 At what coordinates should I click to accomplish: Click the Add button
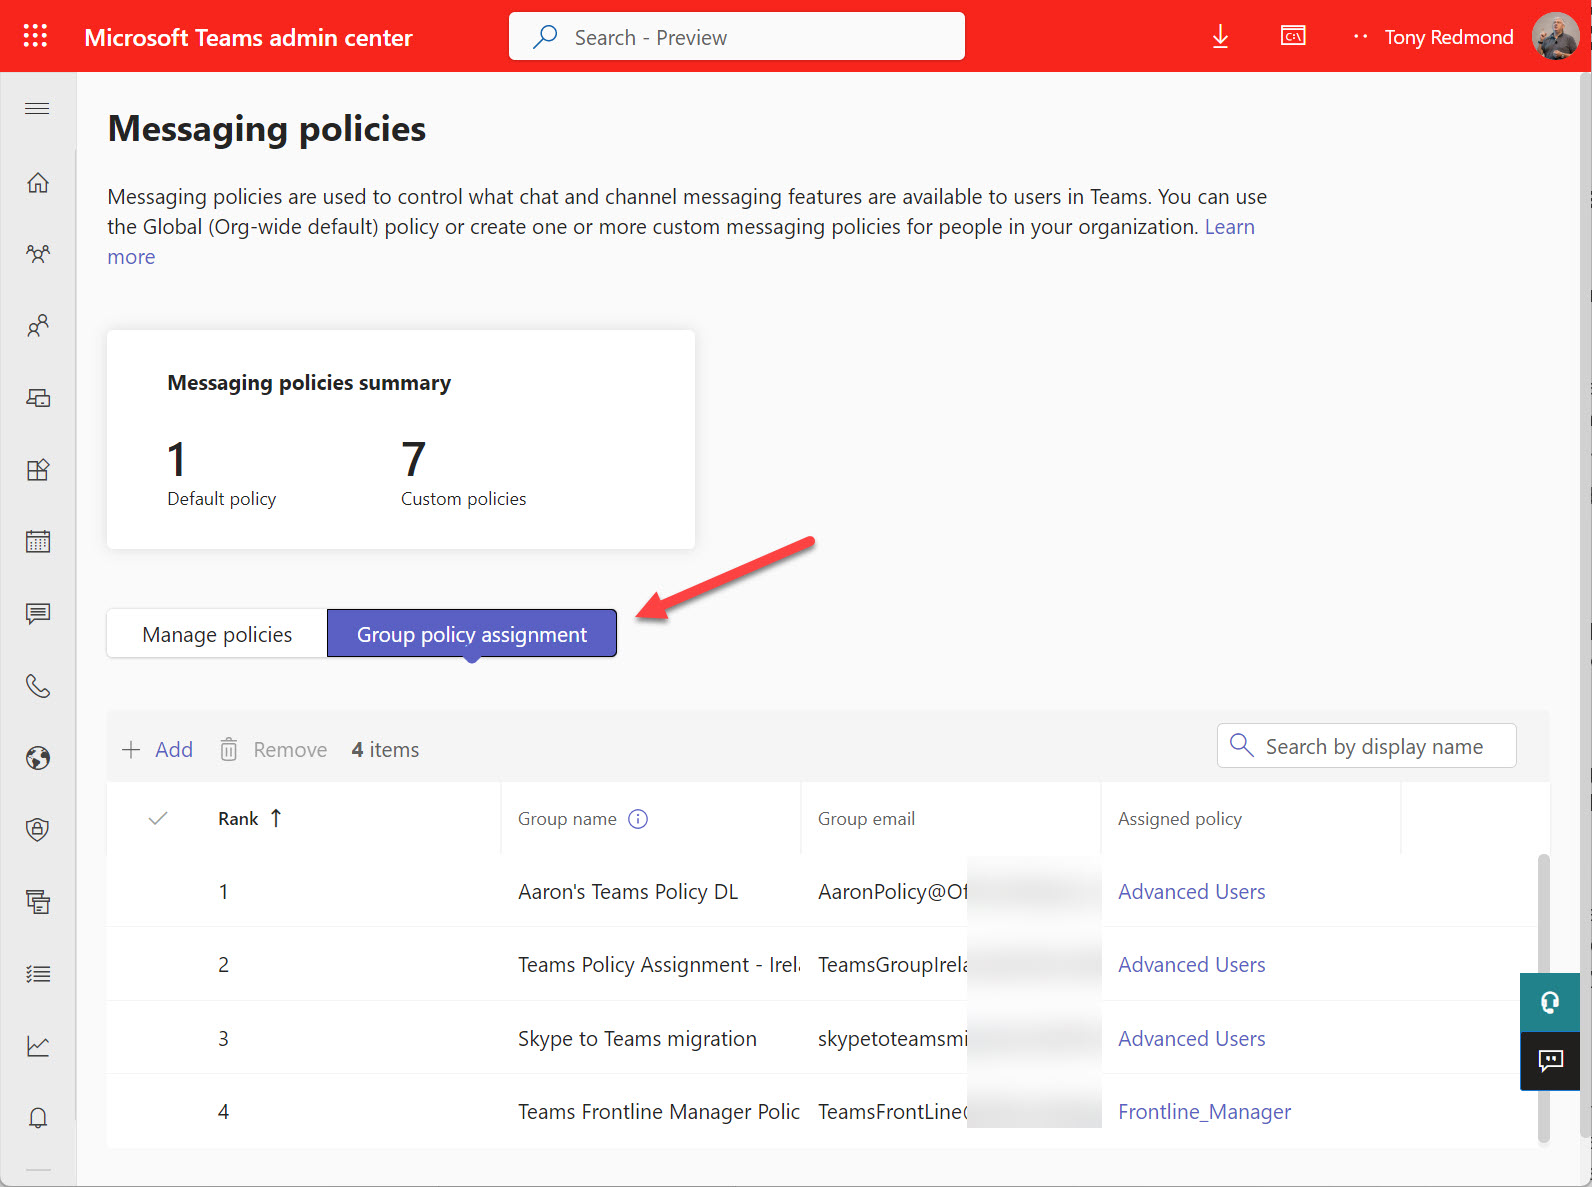coord(157,749)
